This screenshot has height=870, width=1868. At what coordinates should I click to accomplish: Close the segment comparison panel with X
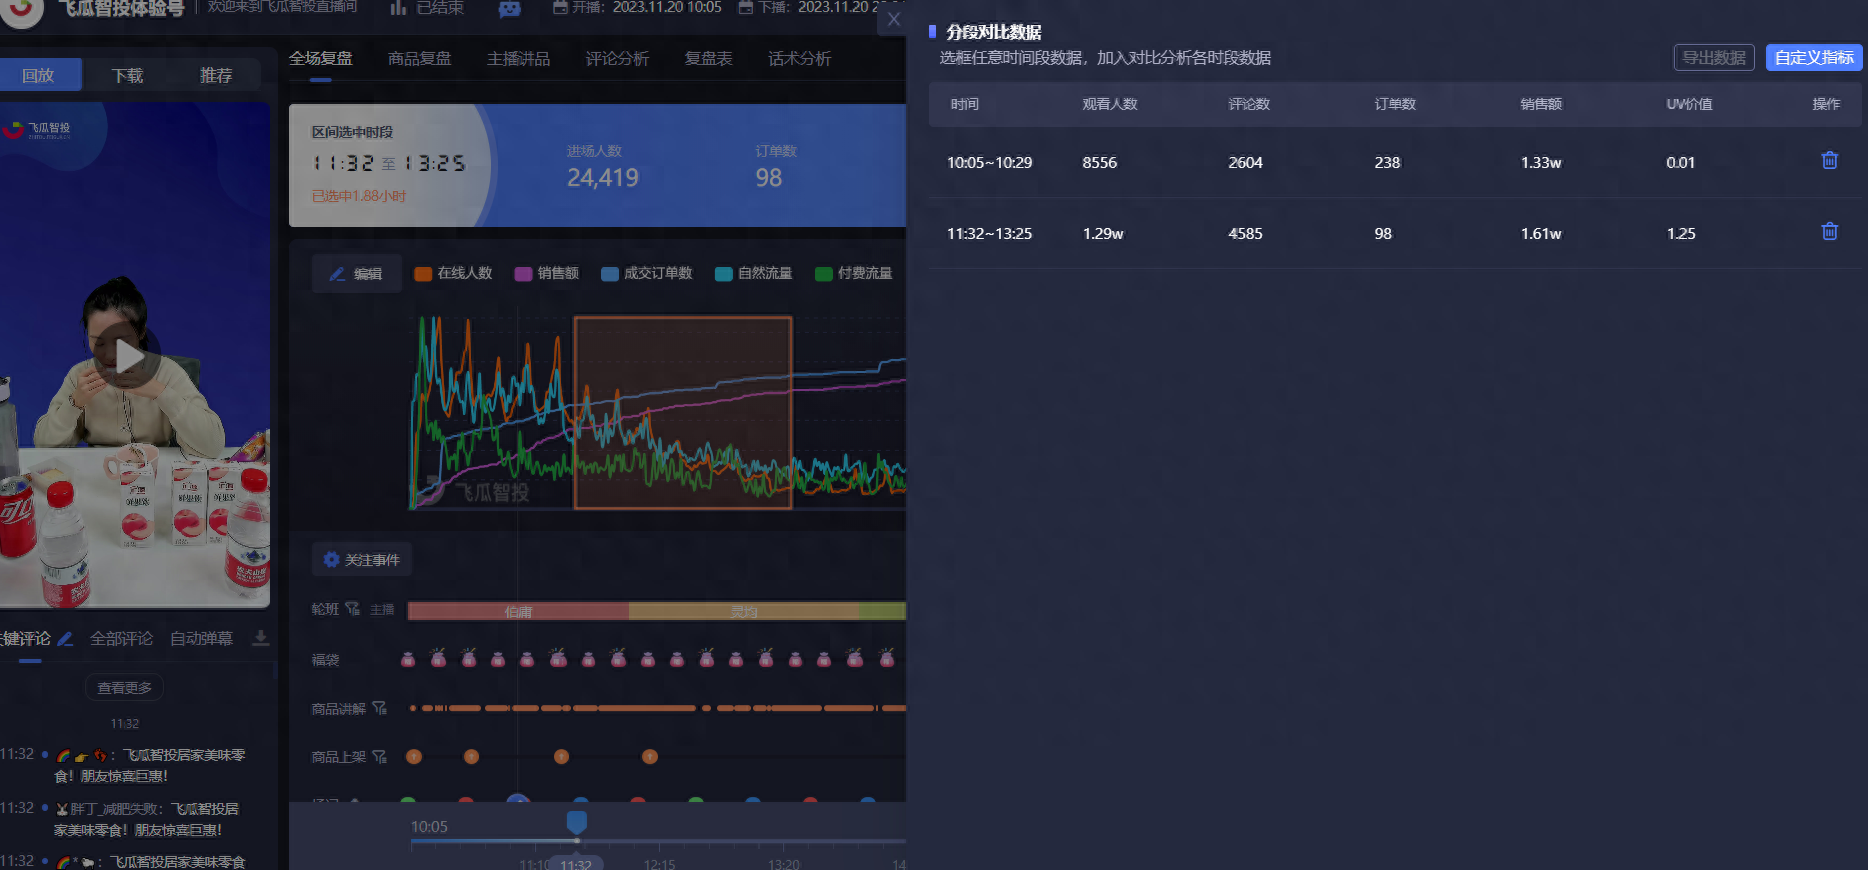pos(894,19)
